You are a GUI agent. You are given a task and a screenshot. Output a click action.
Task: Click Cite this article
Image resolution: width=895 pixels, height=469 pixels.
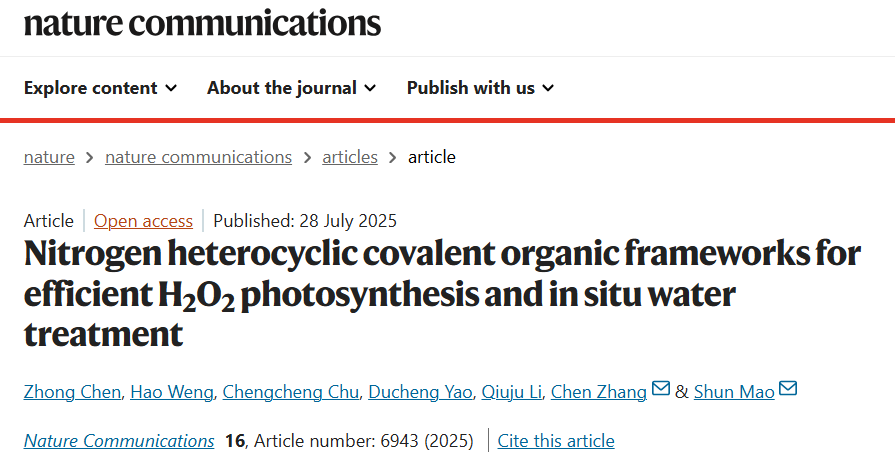pyautogui.click(x=556, y=441)
